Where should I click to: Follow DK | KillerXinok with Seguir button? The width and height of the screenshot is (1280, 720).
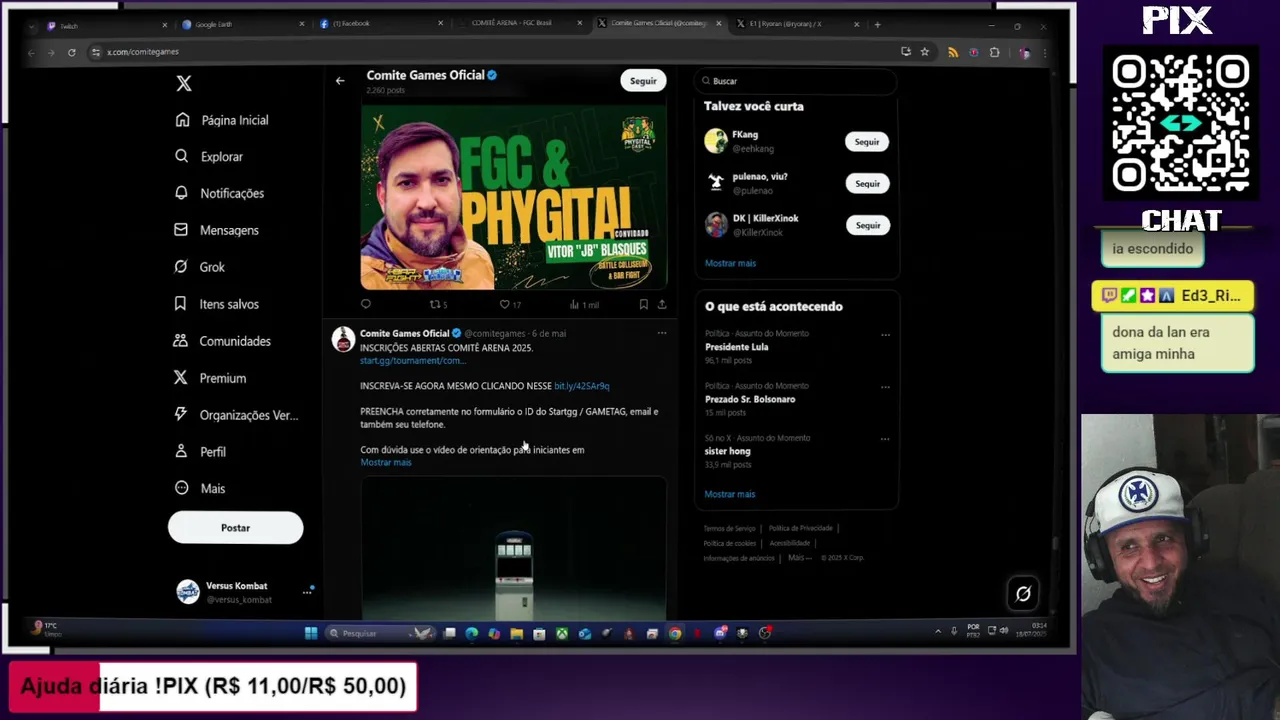pos(867,226)
